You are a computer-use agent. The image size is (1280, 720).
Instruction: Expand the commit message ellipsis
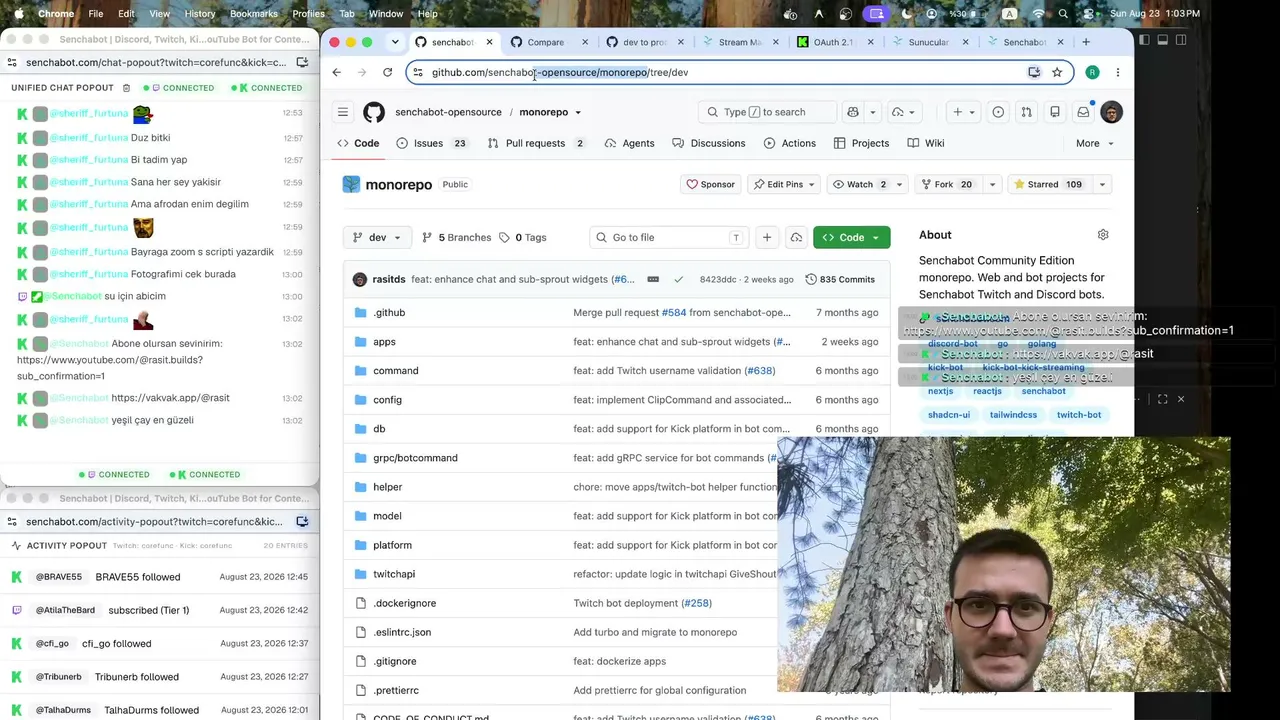(653, 279)
